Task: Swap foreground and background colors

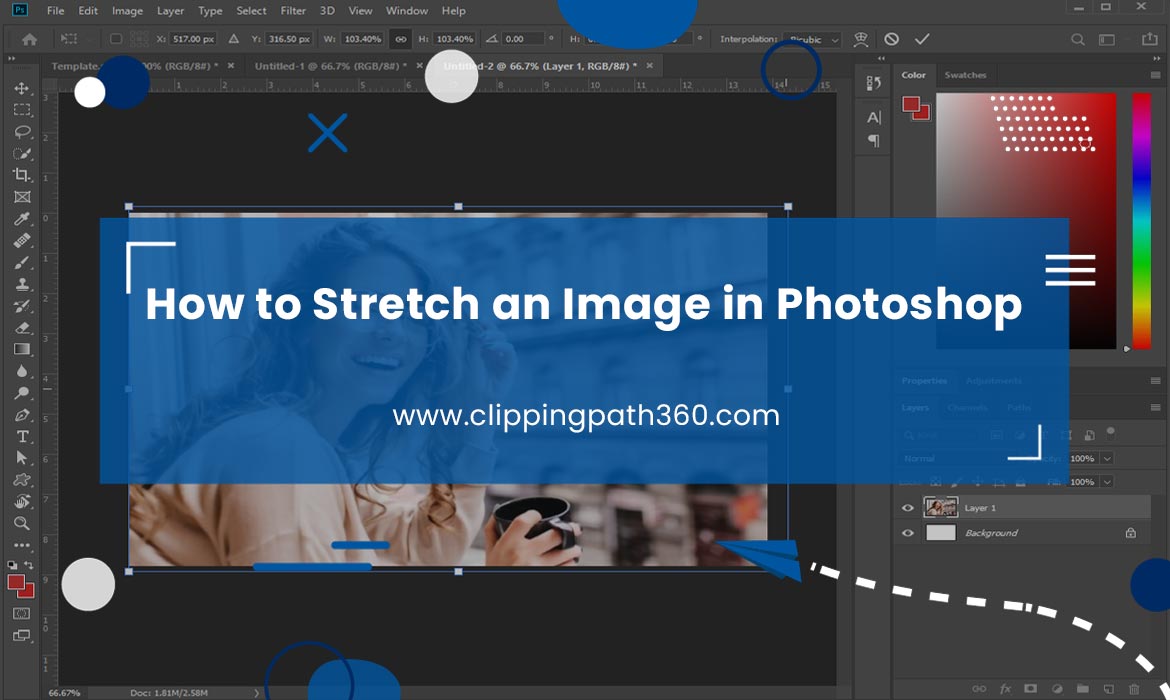Action: (28, 565)
